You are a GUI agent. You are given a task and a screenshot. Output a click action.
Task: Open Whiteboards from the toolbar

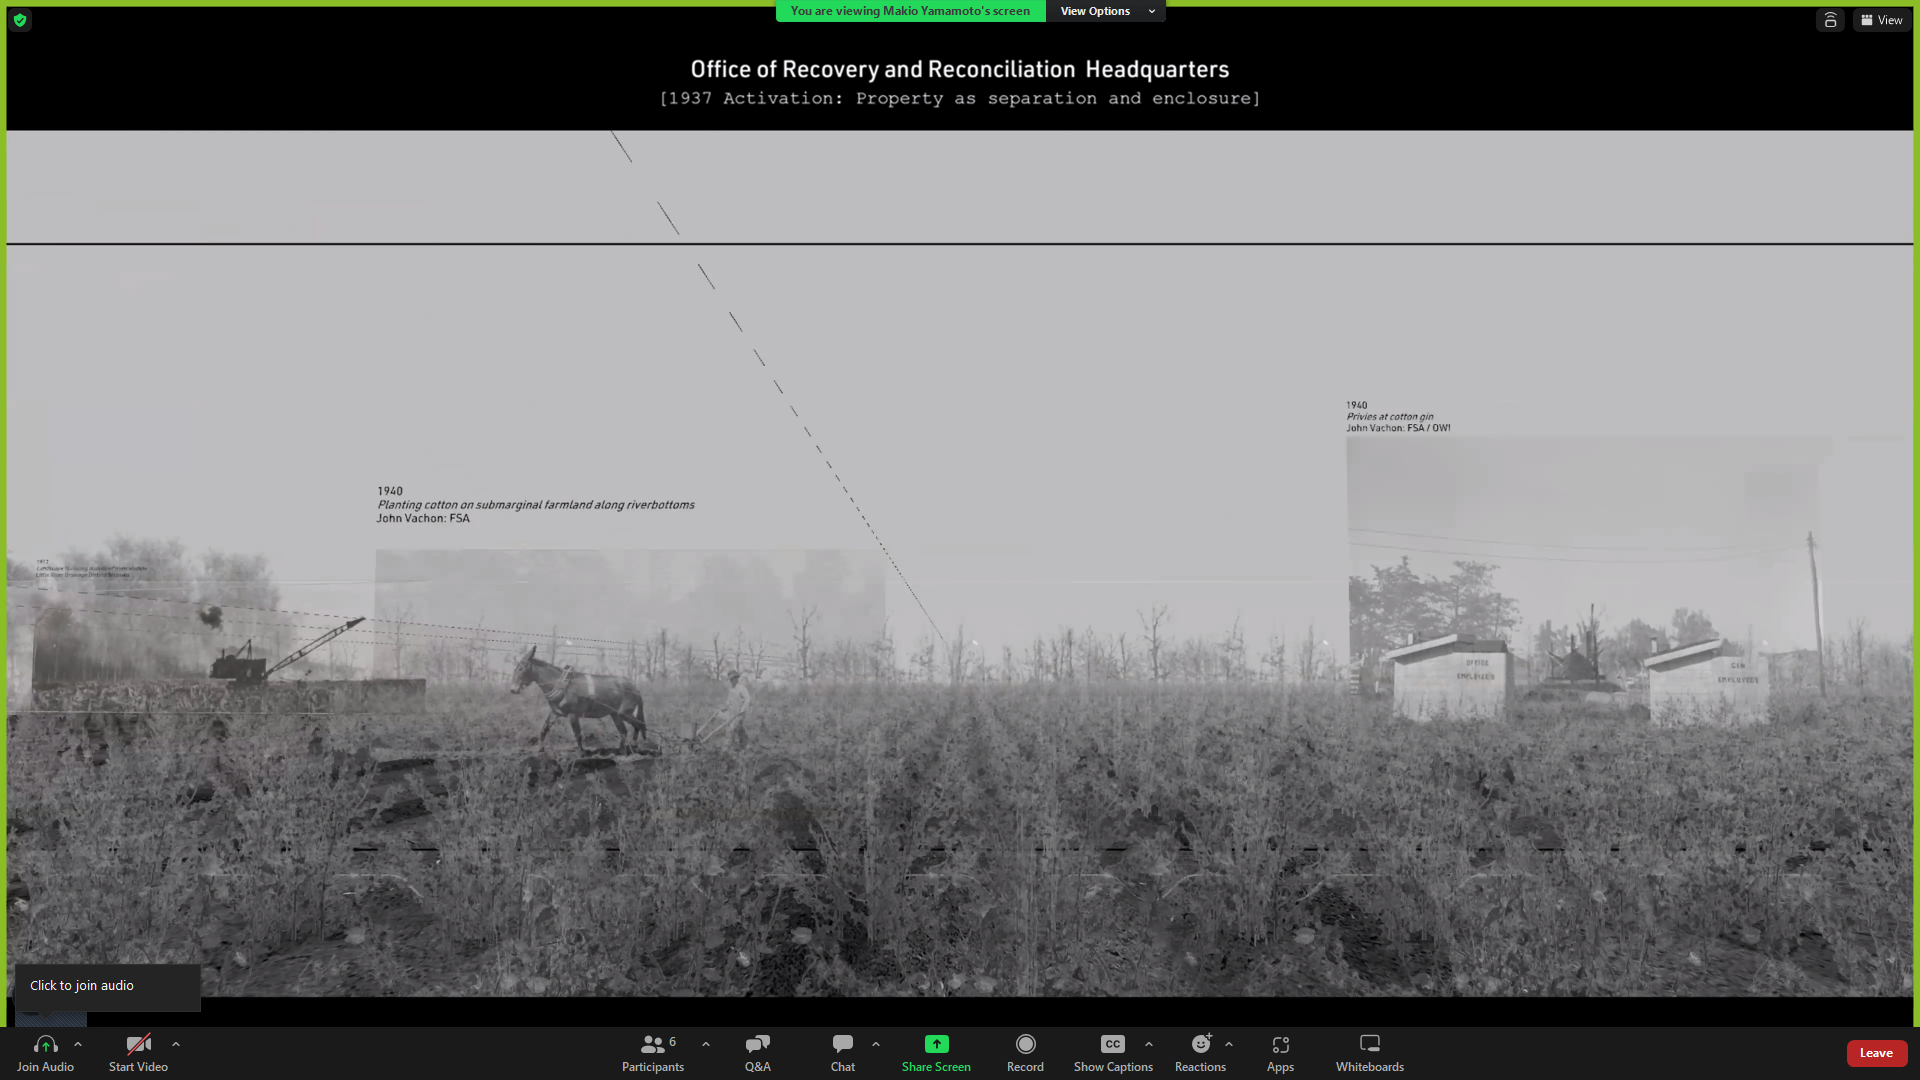(1370, 1053)
